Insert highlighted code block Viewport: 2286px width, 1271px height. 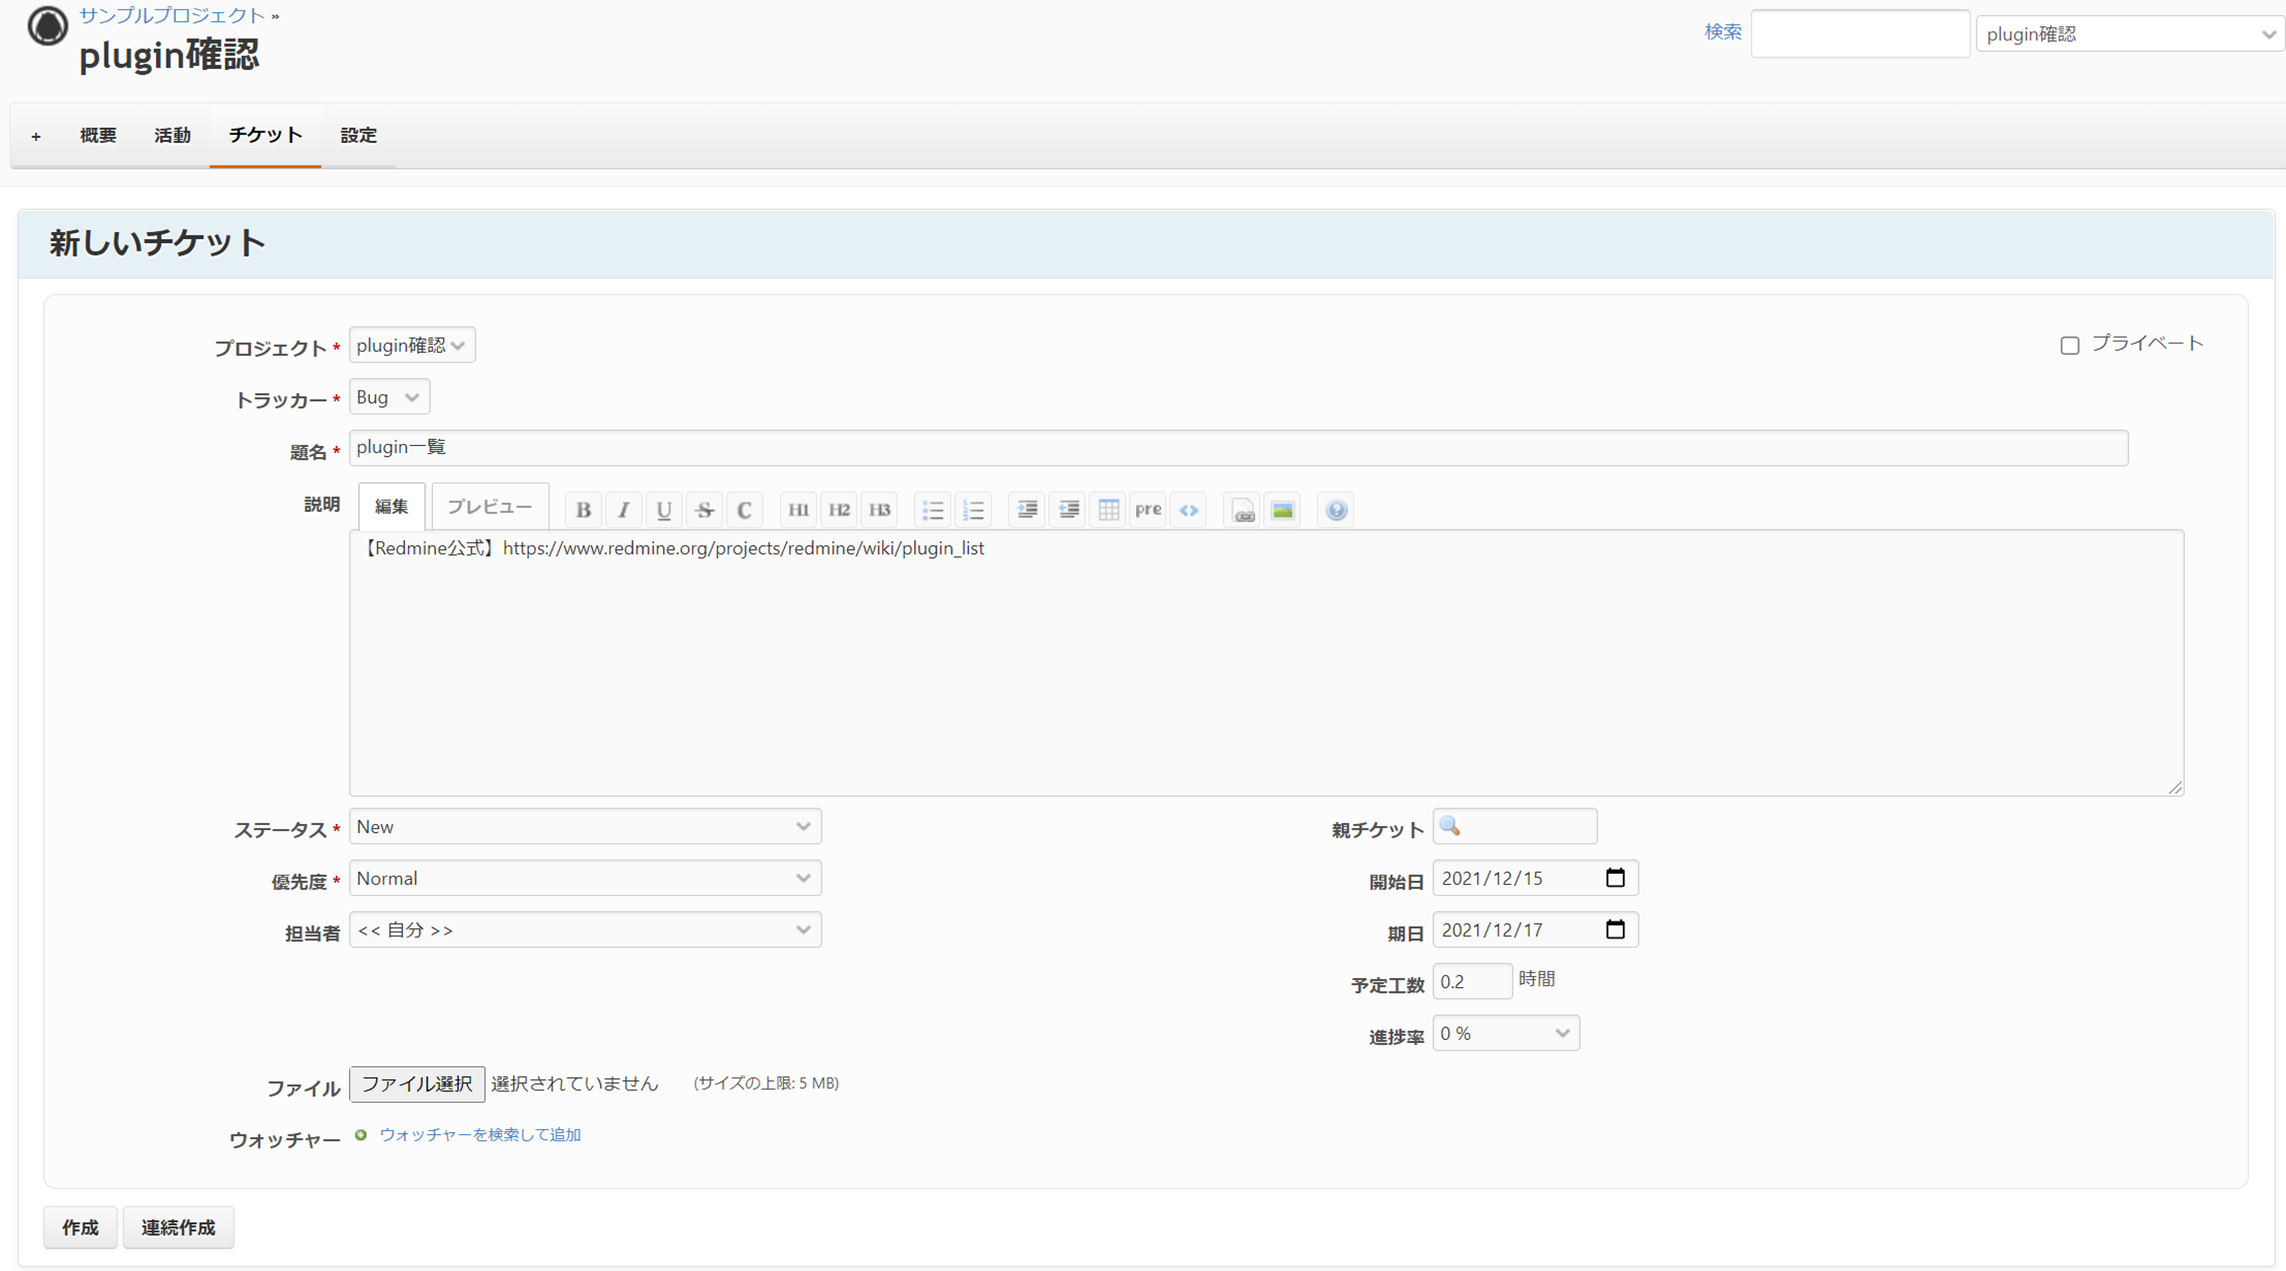click(1189, 510)
